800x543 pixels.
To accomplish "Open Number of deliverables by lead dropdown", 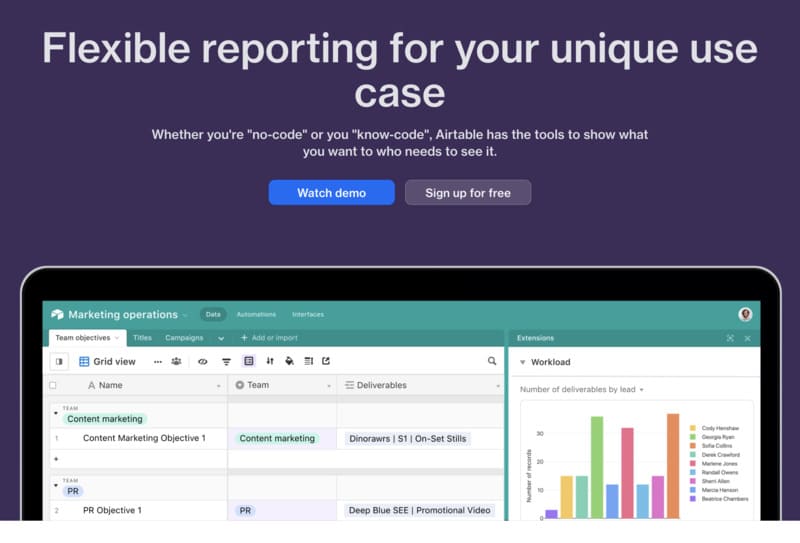I will coord(641,390).
